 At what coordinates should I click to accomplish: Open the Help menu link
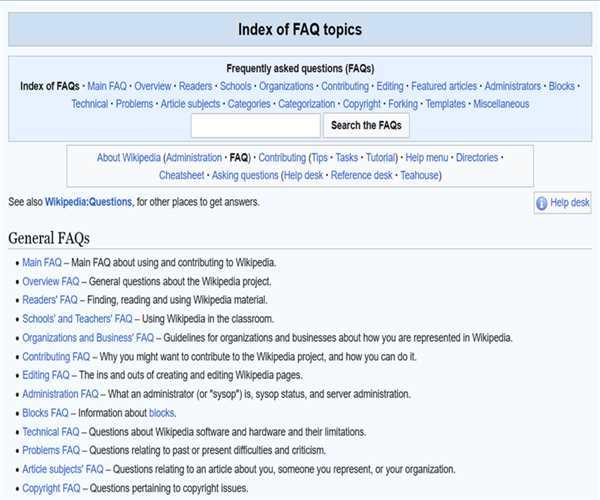tap(426, 158)
